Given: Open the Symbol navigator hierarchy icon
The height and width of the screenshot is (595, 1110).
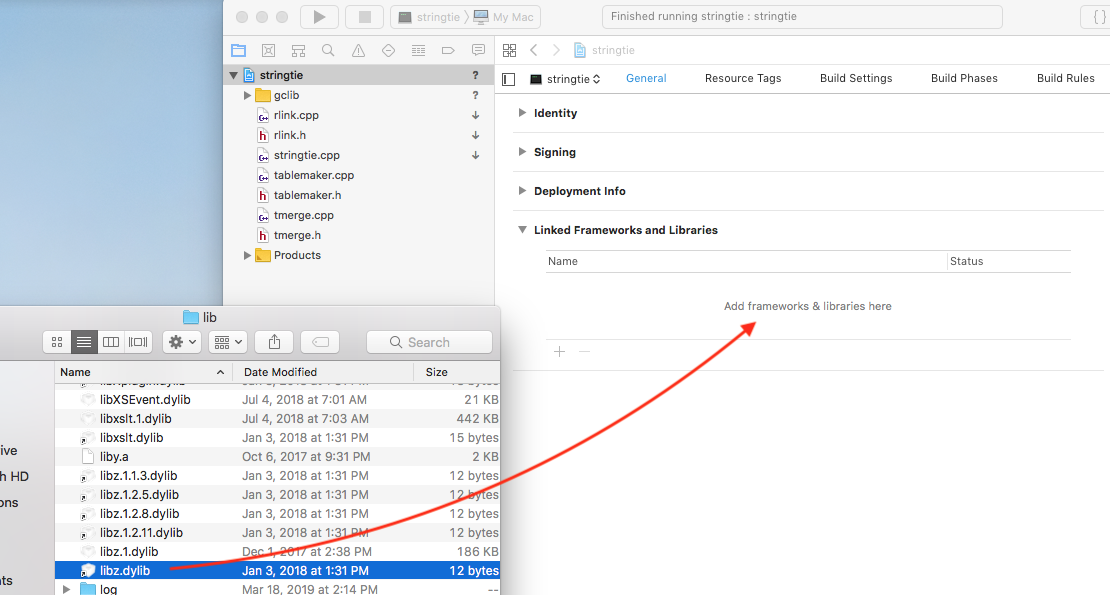Looking at the screenshot, I should point(298,50).
